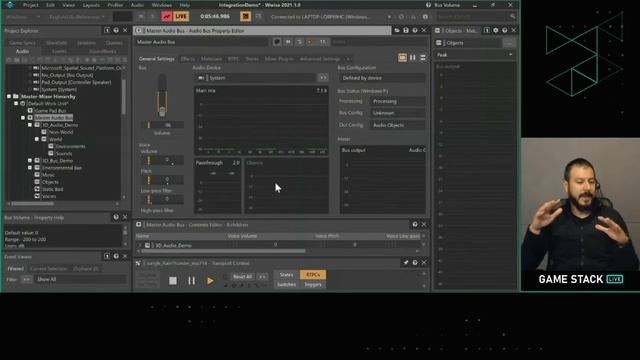Toggle the LIVE editing button

coord(181,16)
